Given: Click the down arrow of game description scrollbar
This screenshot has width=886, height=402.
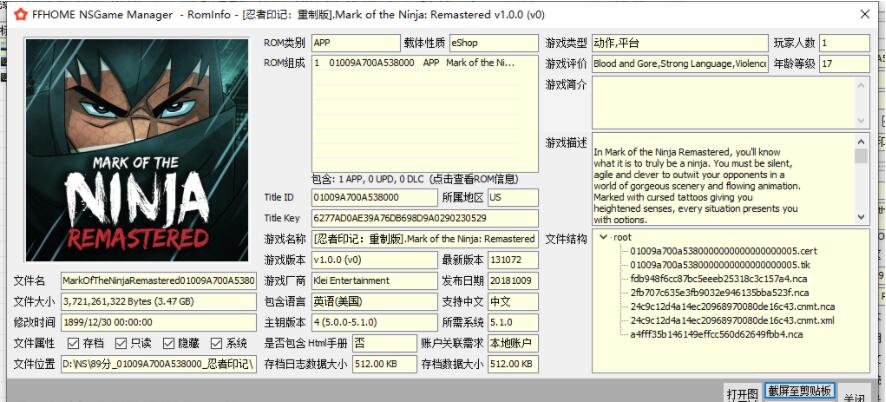Looking at the screenshot, I should (861, 217).
